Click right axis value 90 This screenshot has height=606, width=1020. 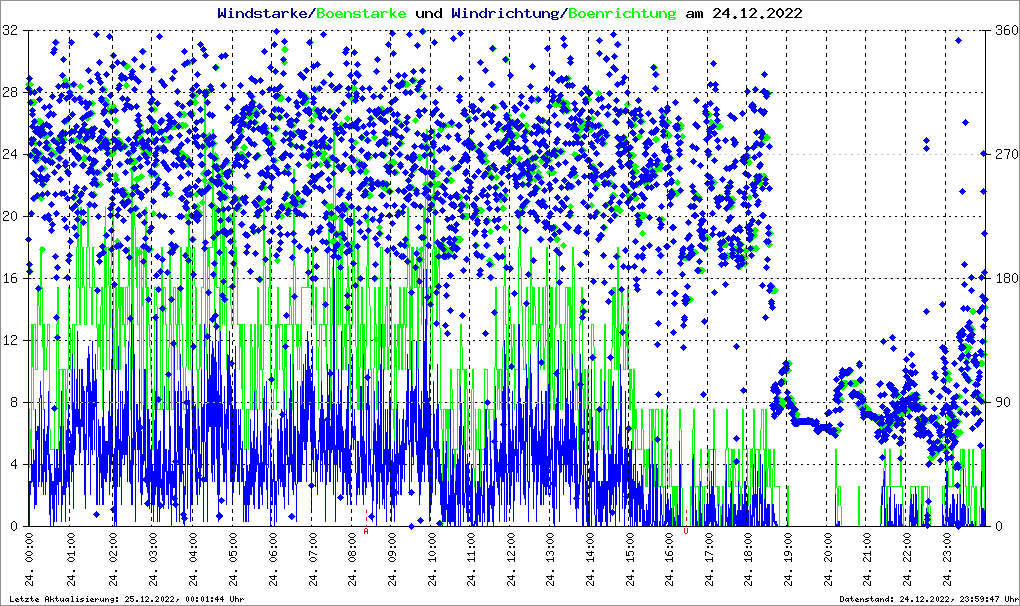click(1004, 402)
